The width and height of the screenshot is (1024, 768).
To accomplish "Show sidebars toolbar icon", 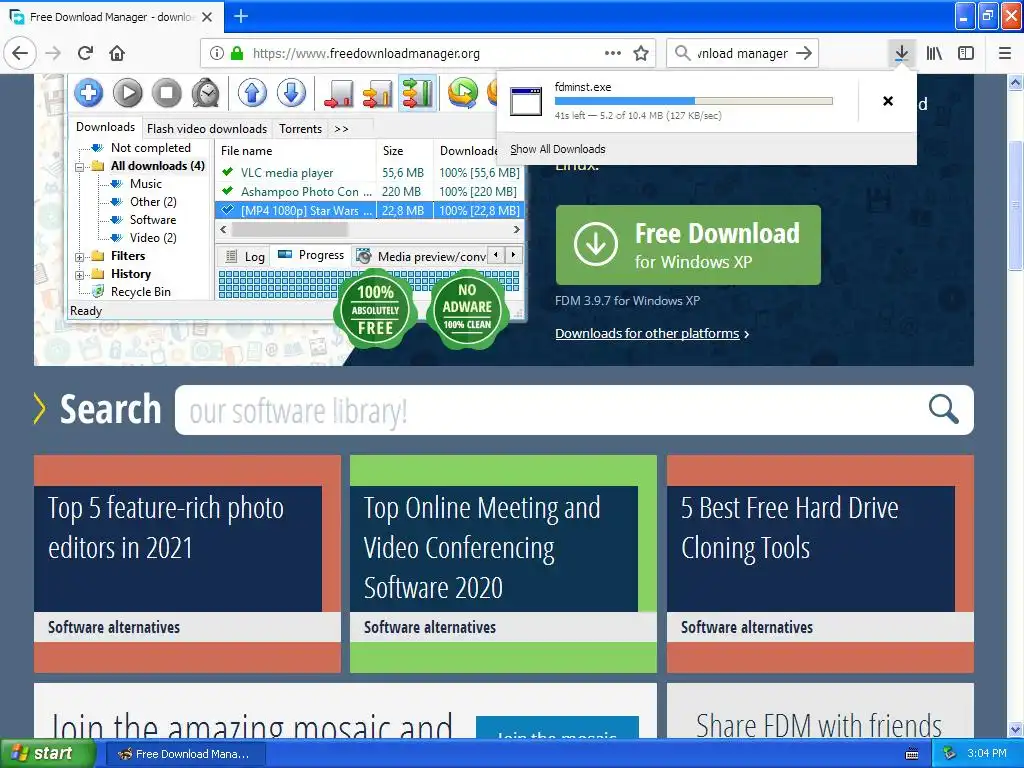I will pyautogui.click(x=966, y=53).
